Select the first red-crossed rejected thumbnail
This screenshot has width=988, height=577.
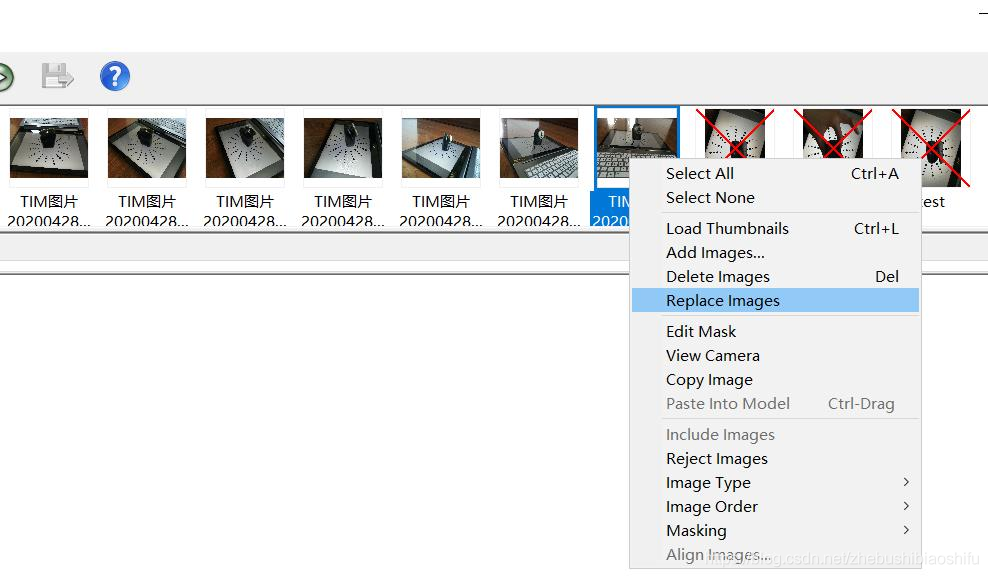point(735,133)
